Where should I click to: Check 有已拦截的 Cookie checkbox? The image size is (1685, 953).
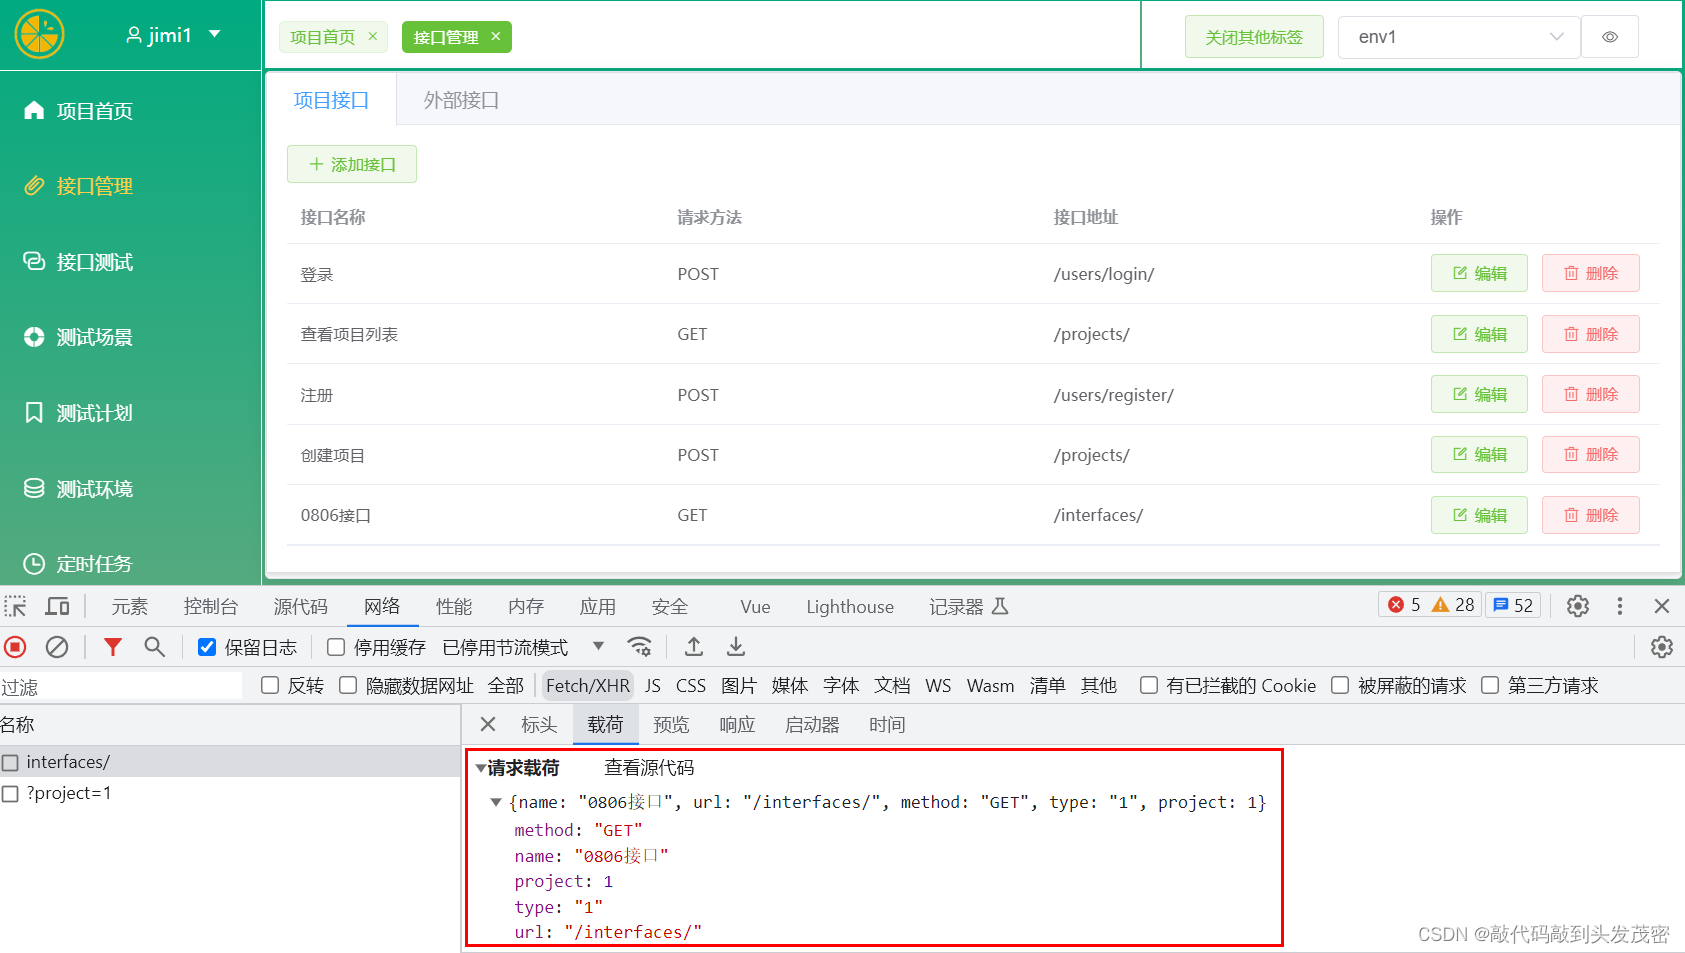(x=1149, y=685)
